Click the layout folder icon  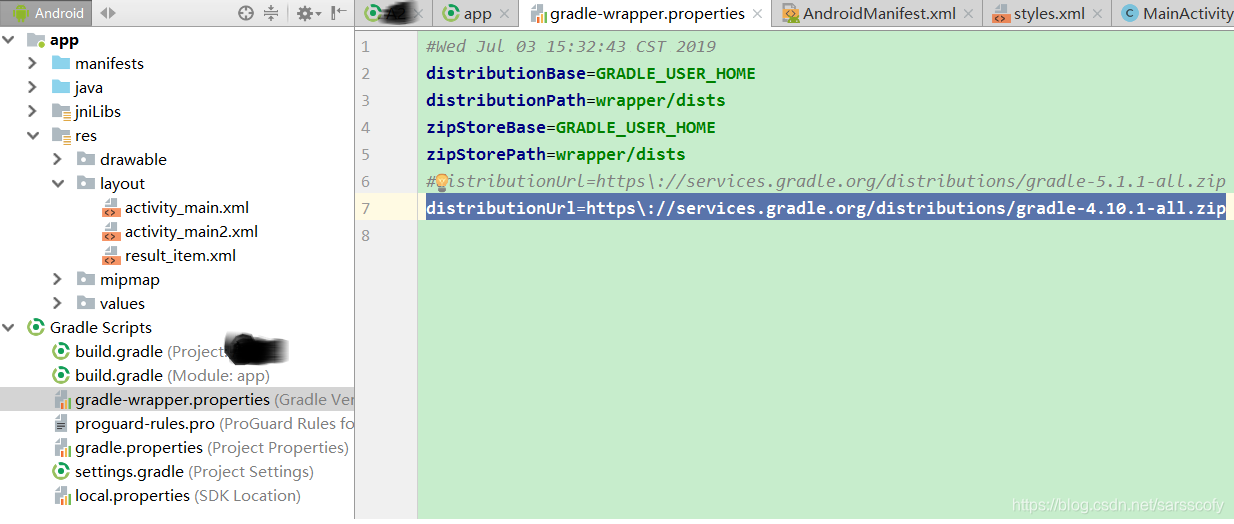[86, 184]
